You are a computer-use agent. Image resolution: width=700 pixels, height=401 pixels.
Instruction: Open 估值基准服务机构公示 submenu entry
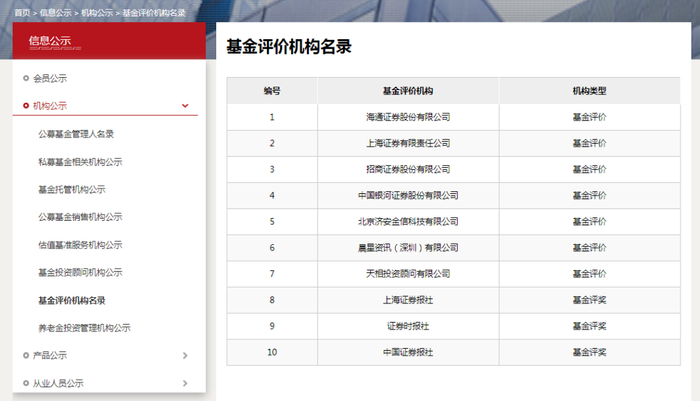80,245
